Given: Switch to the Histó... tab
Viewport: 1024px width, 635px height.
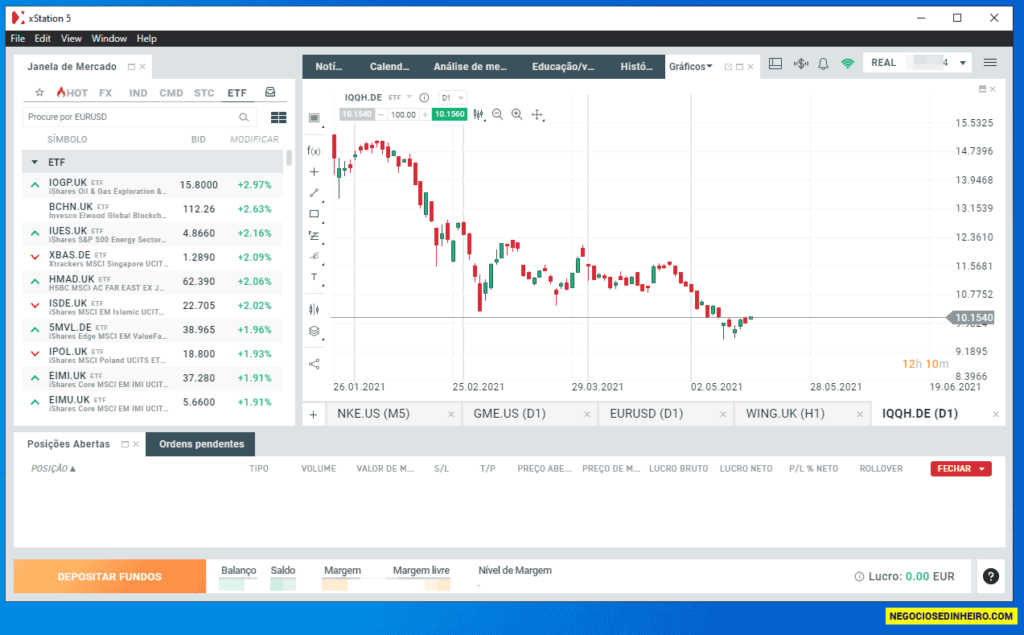Looking at the screenshot, I should point(636,67).
